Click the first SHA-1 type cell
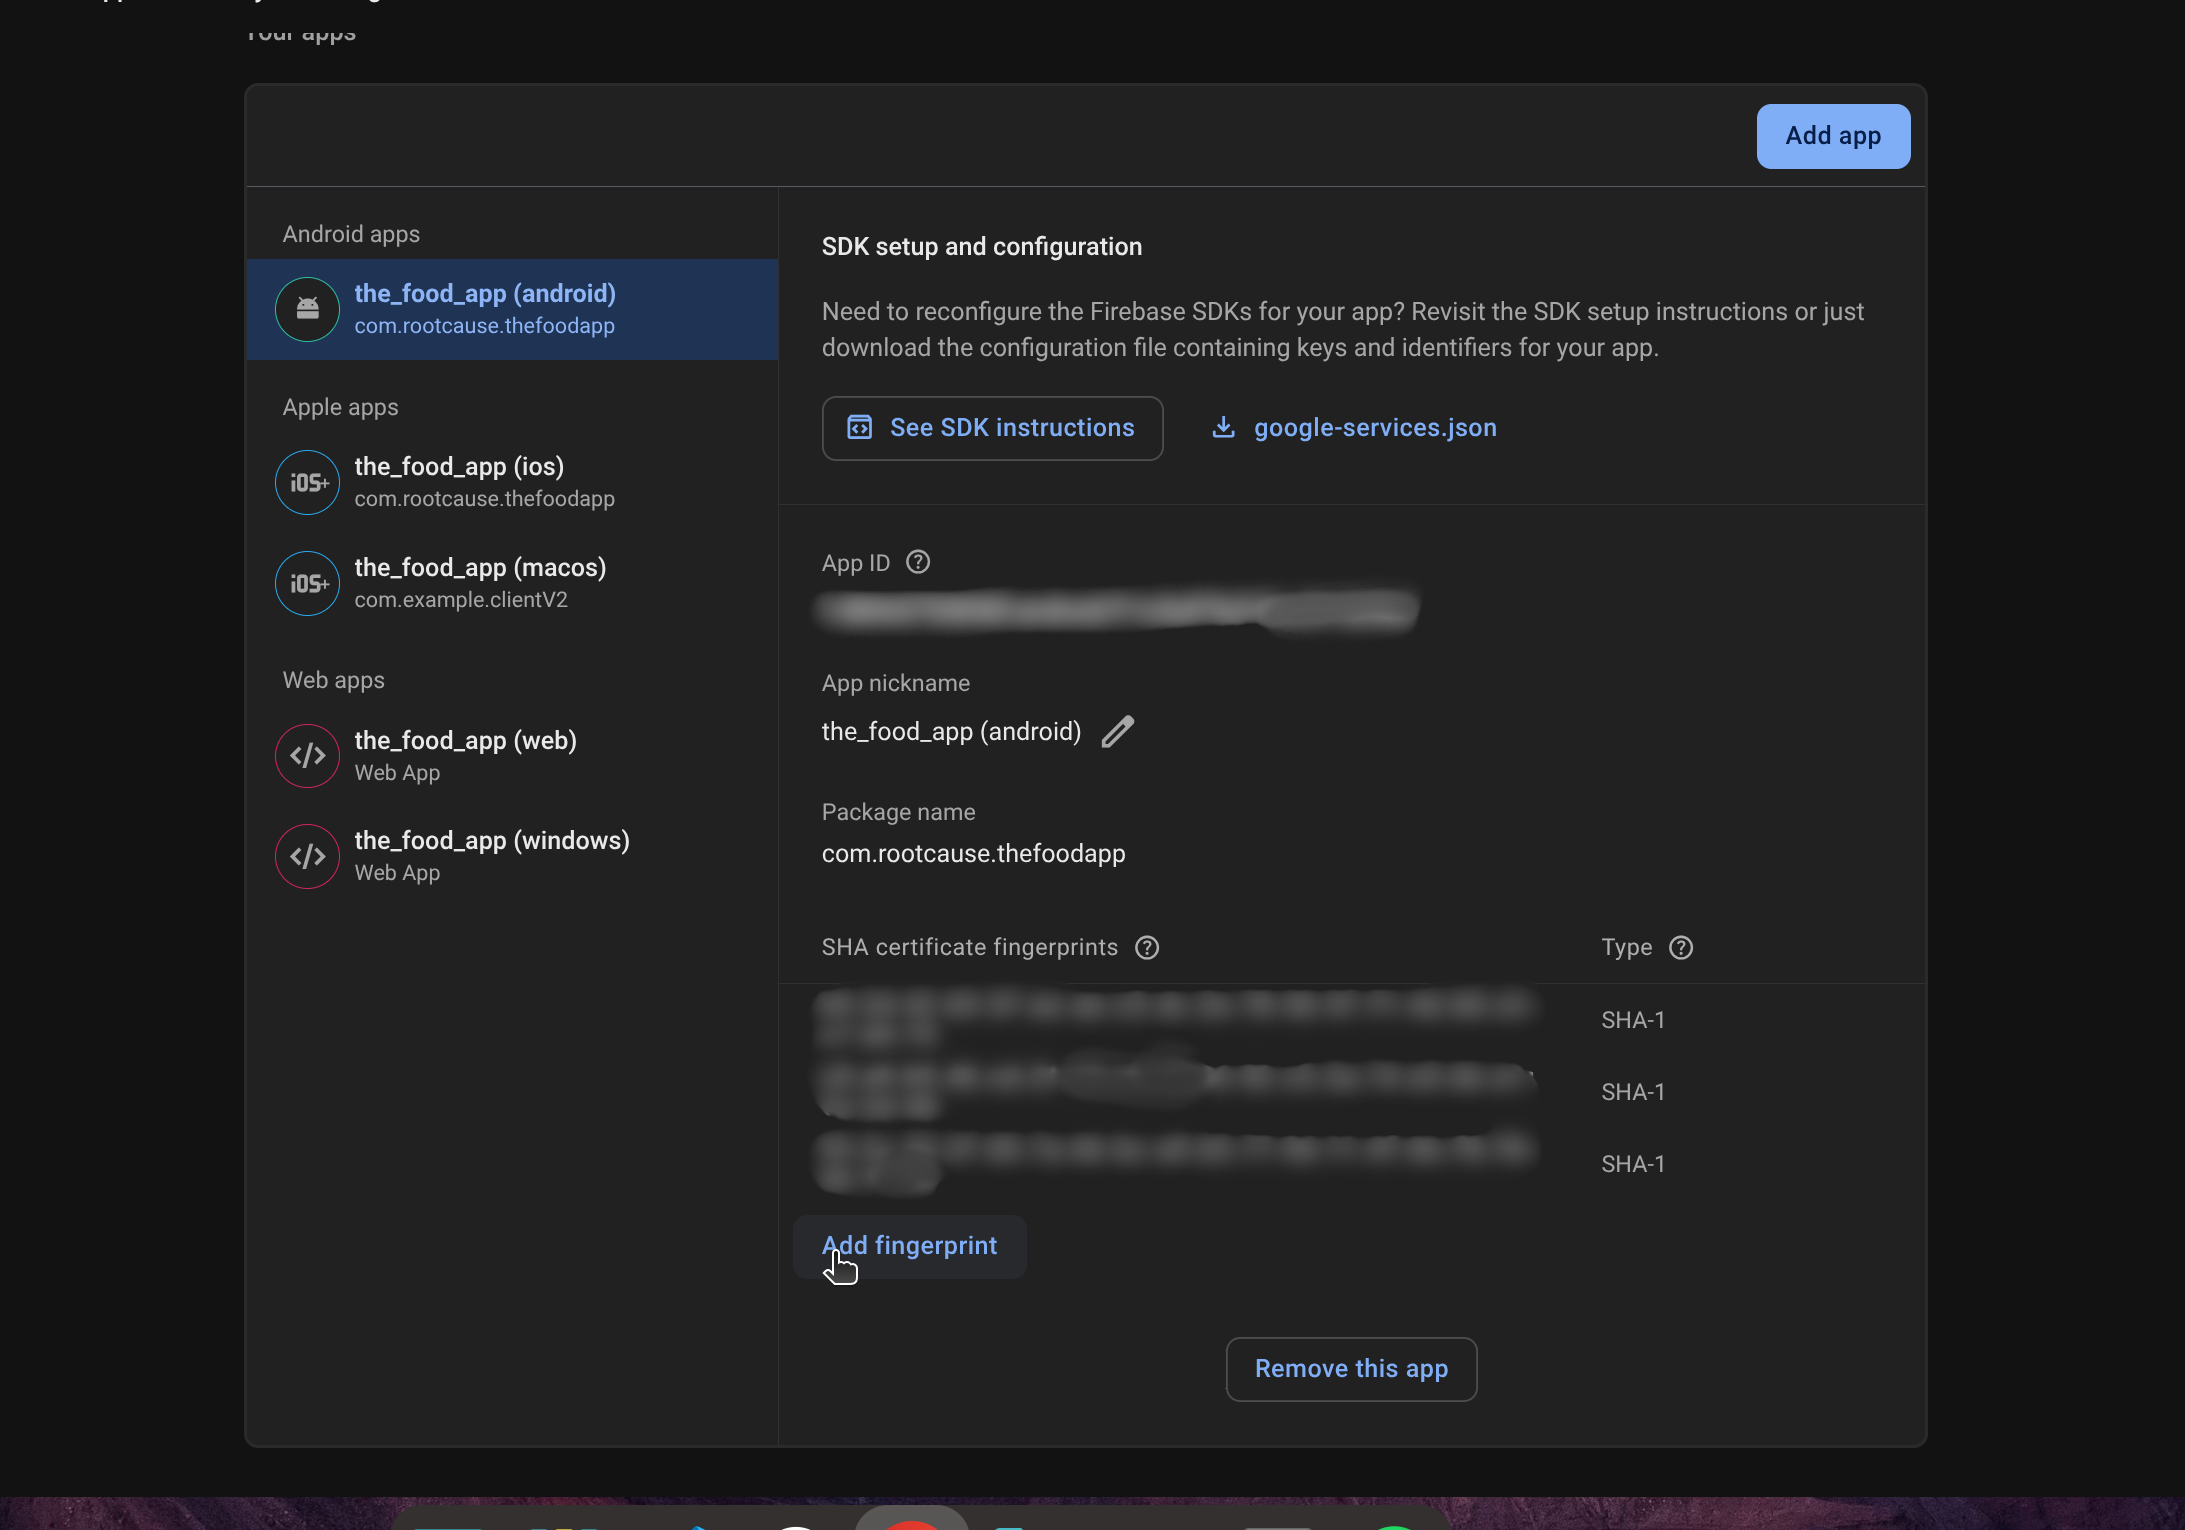The width and height of the screenshot is (2185, 1530). click(x=1633, y=1020)
